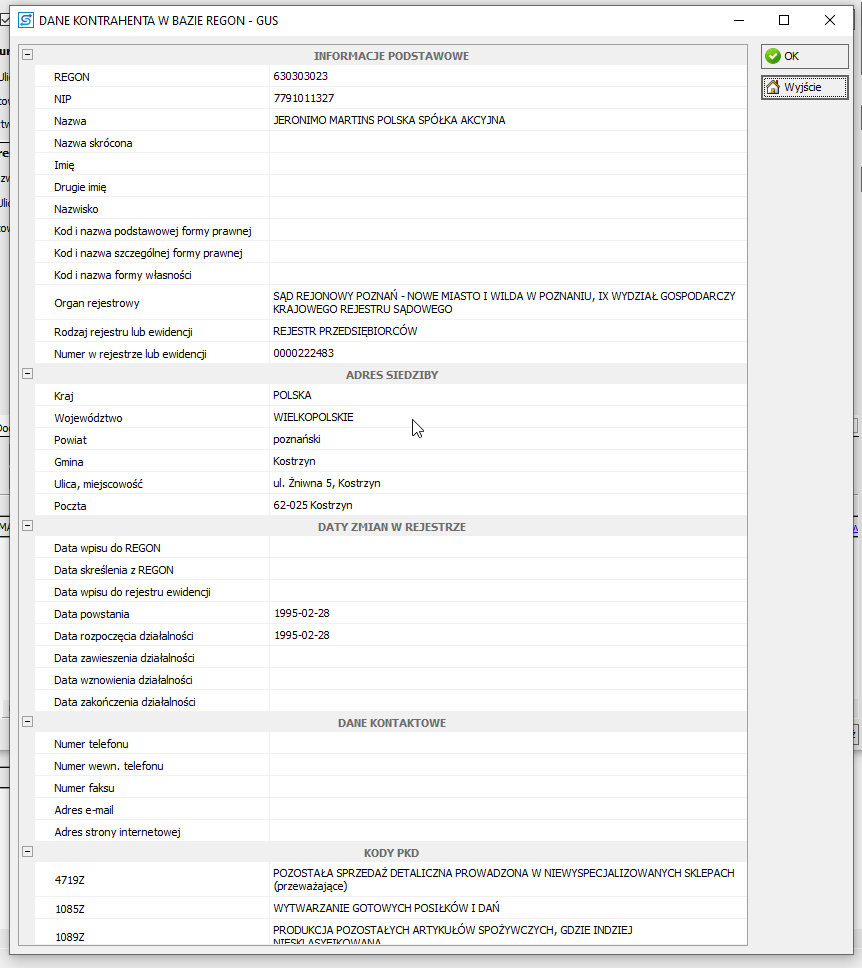Image resolution: width=862 pixels, height=968 pixels.
Task: Click the name JERONIMO MARTINS POLSKA SPÓŁKA AKCYJNA
Action: (389, 120)
